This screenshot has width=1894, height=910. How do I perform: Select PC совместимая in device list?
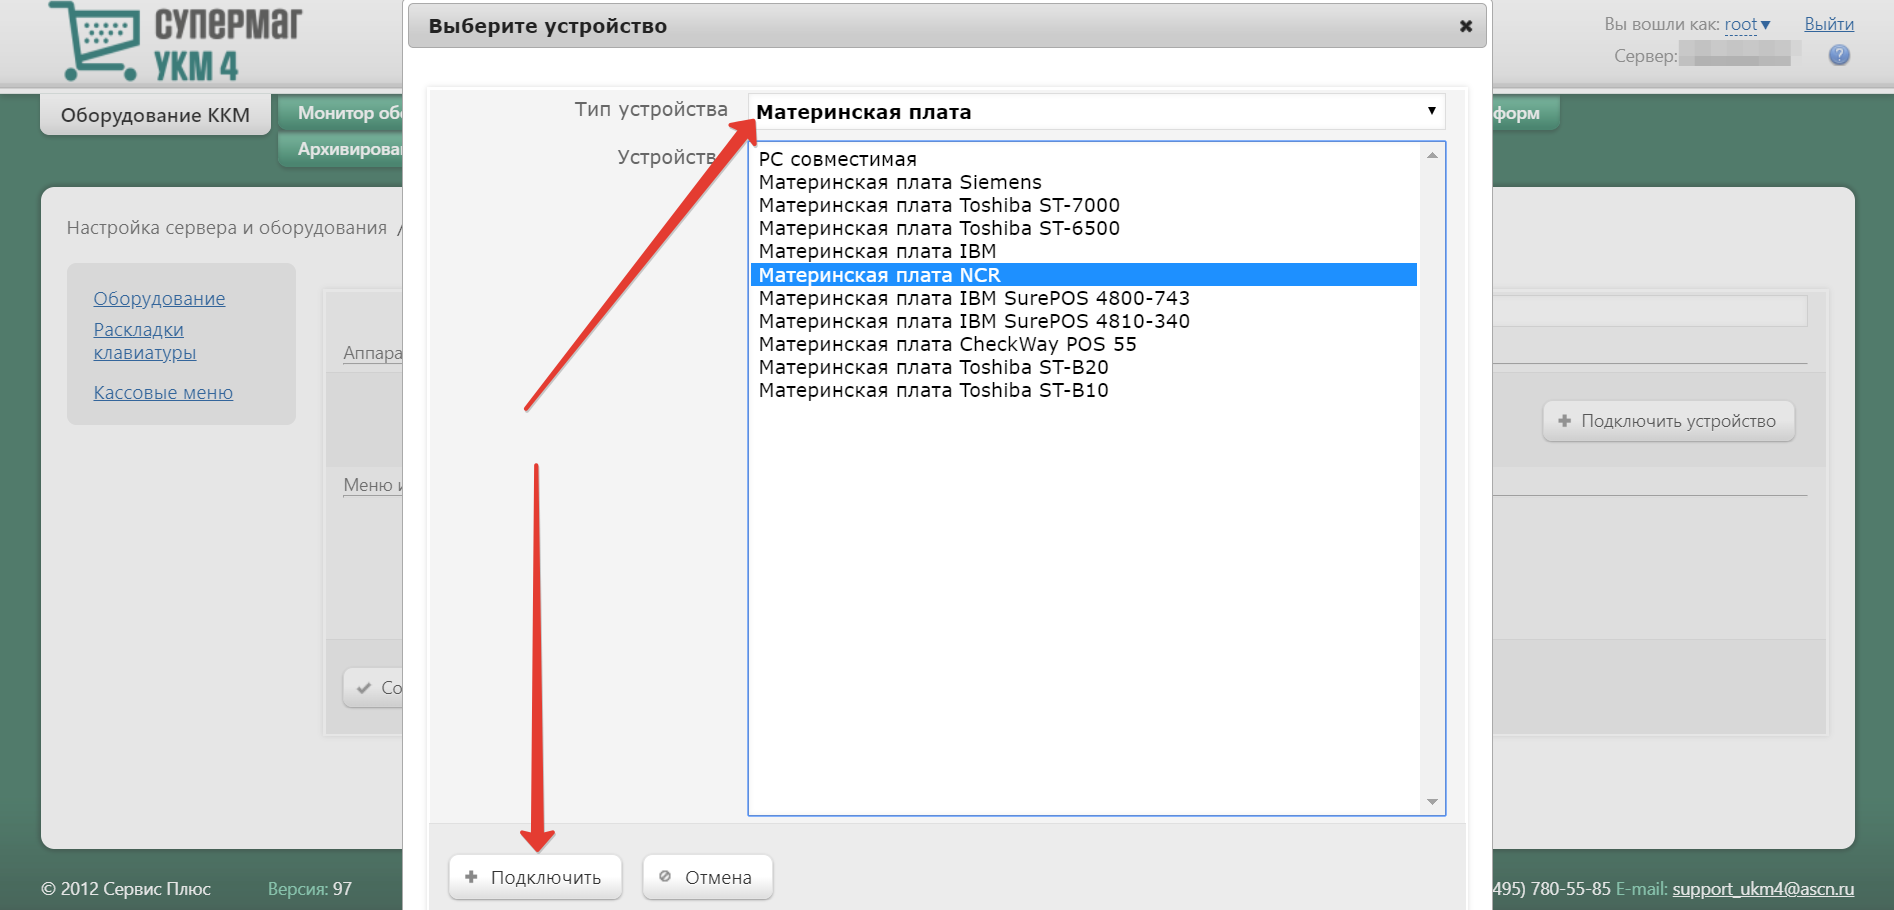coord(1083,159)
